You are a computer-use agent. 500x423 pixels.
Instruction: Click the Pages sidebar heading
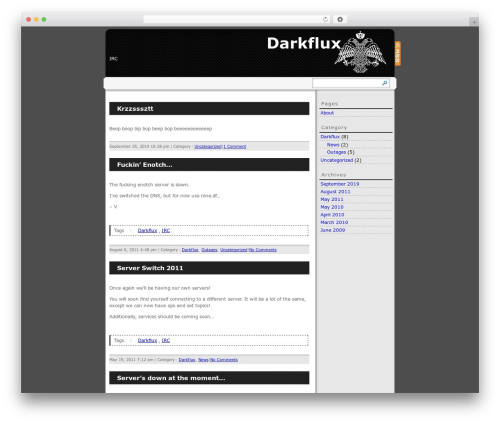pos(329,104)
